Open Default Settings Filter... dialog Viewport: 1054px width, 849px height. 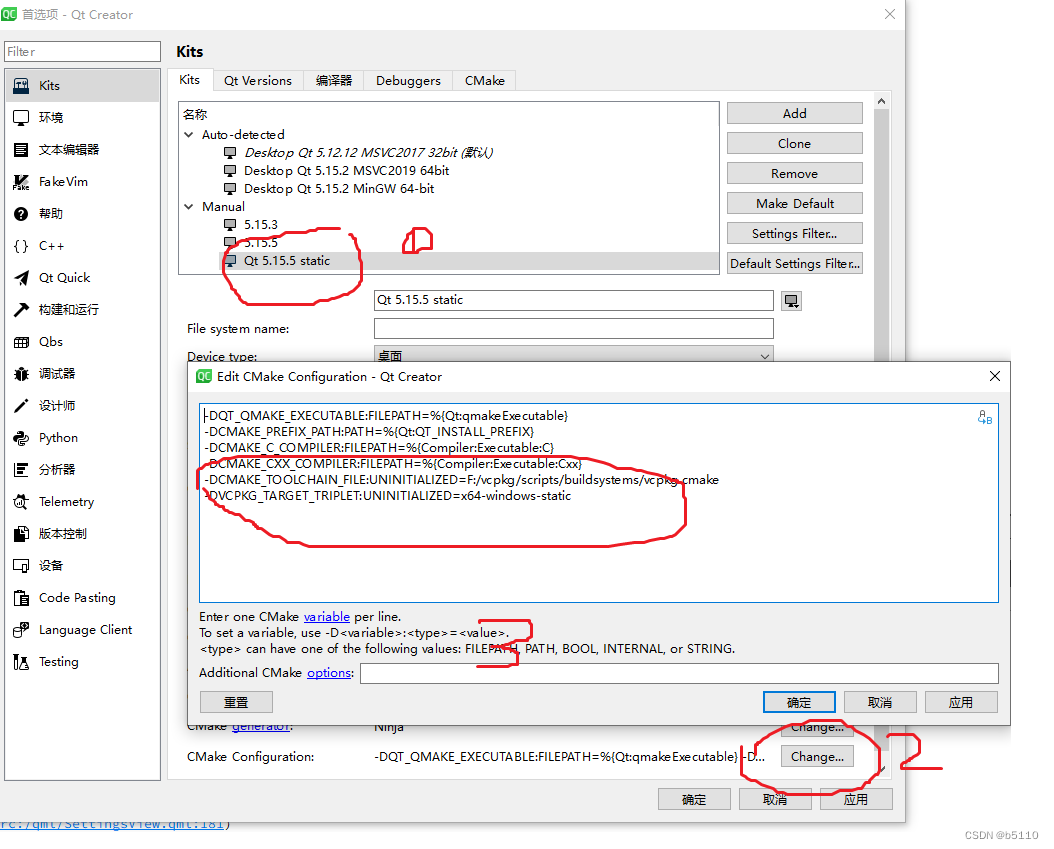coord(795,264)
